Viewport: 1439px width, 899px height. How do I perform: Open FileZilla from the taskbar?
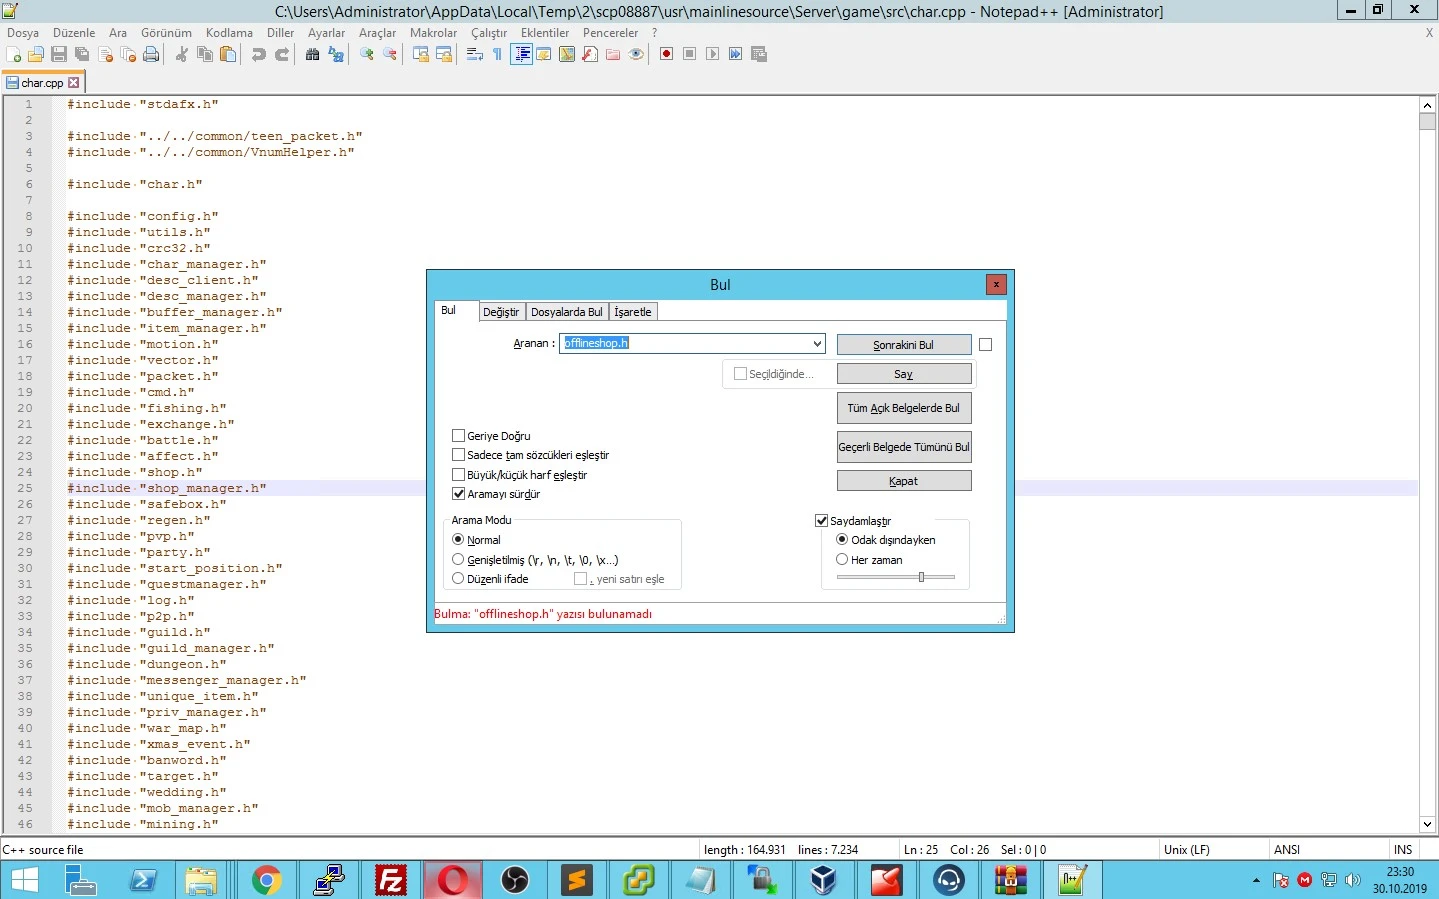click(390, 880)
